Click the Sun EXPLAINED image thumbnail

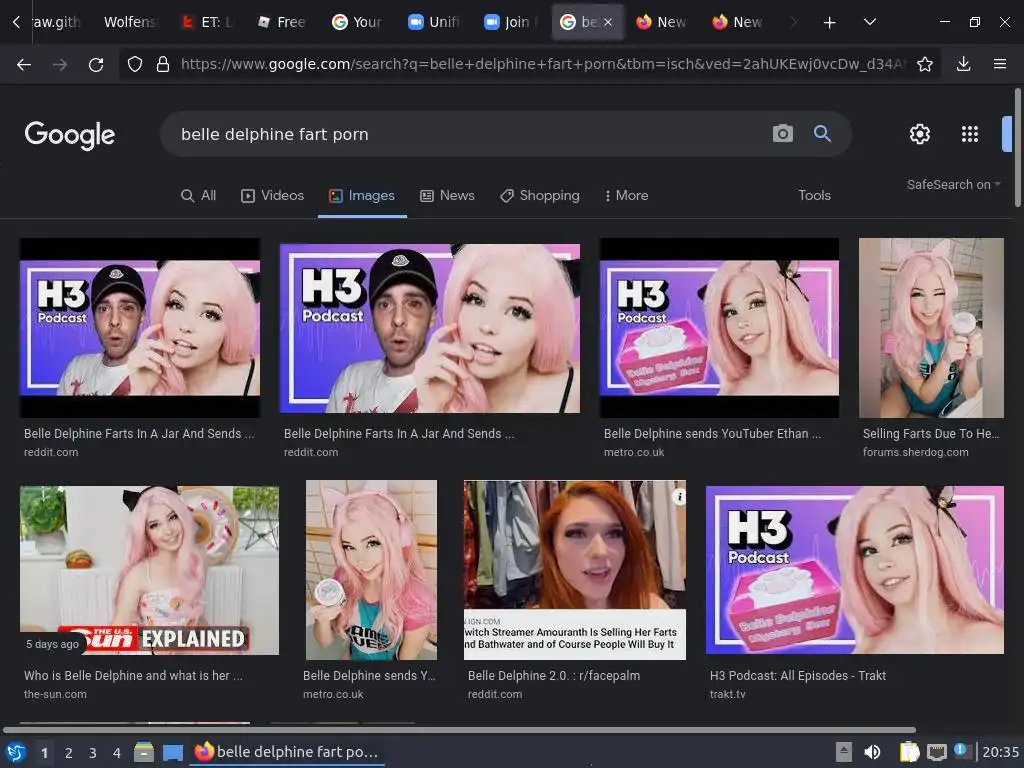click(149, 570)
